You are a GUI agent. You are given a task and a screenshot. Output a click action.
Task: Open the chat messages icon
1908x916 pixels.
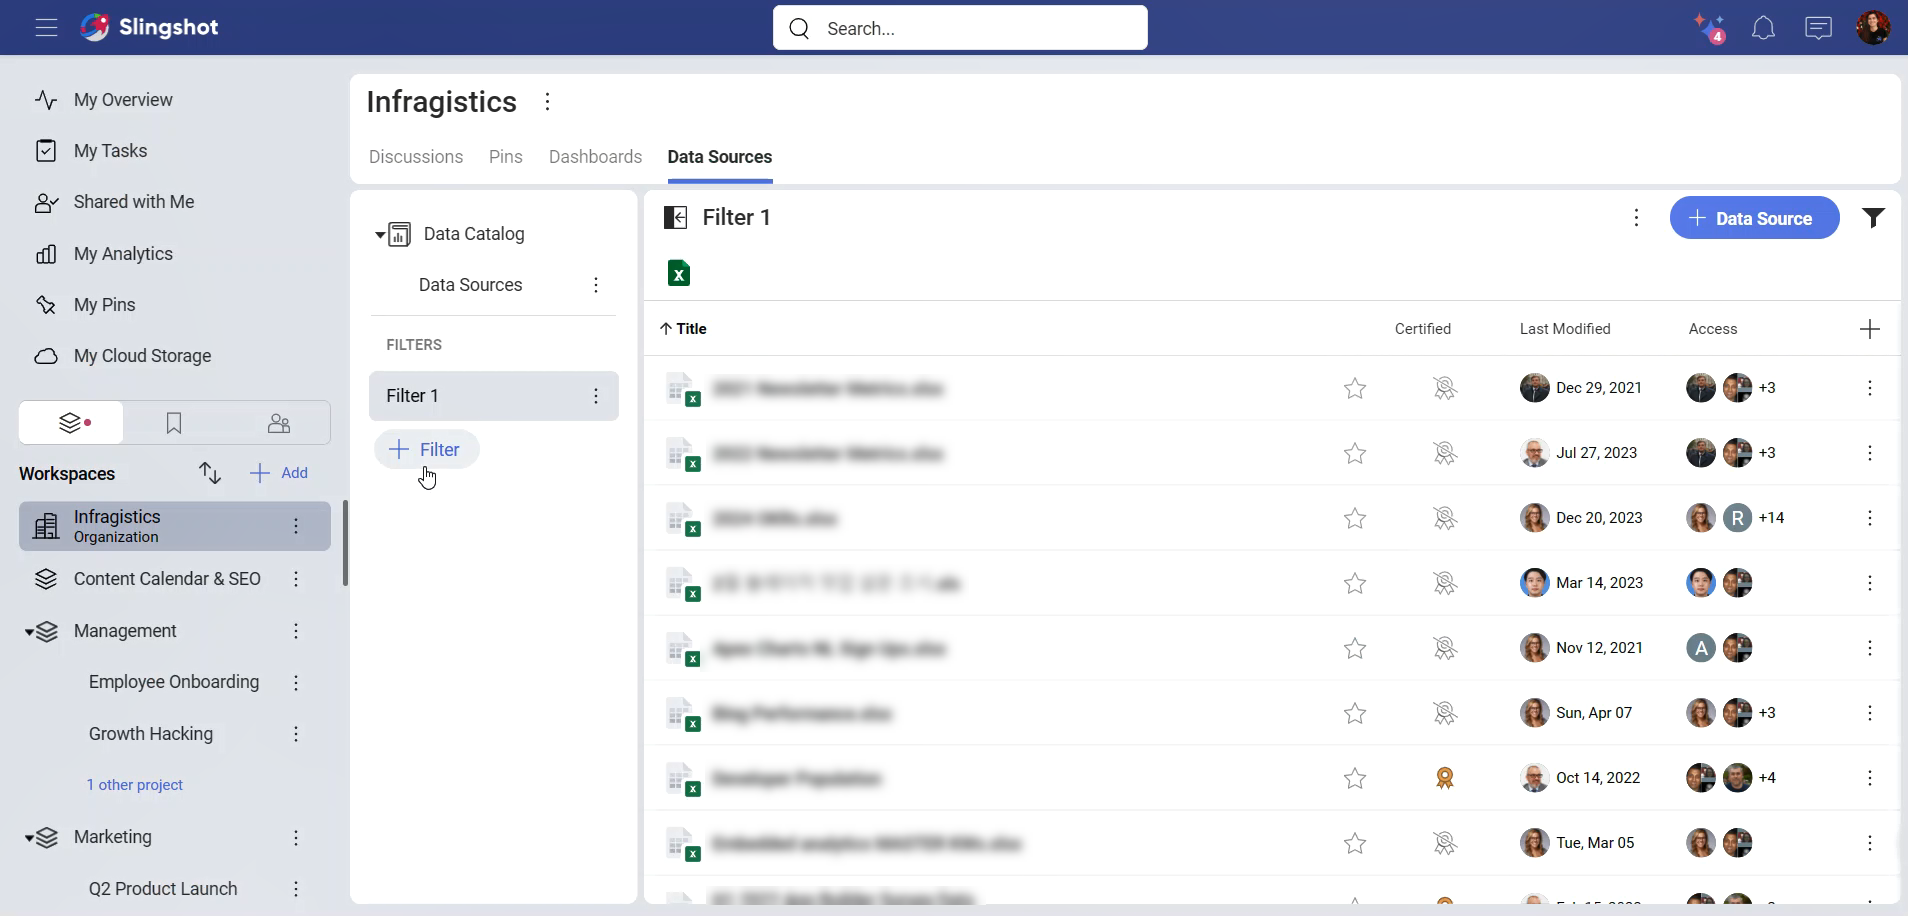click(x=1818, y=28)
